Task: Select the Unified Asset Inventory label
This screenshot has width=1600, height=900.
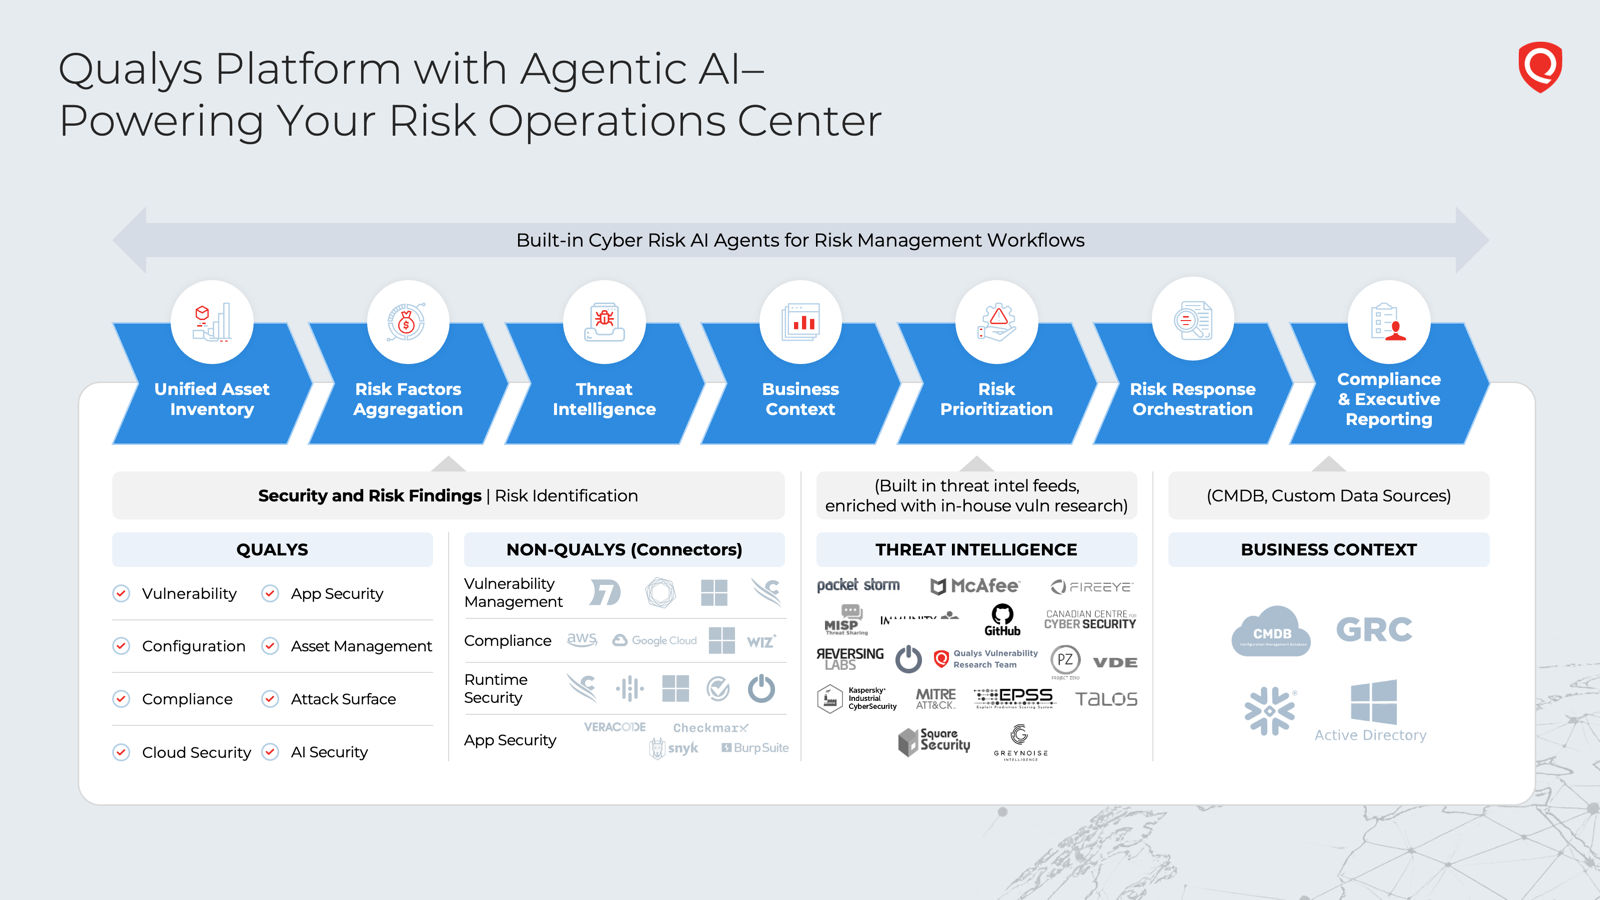Action: click(212, 399)
